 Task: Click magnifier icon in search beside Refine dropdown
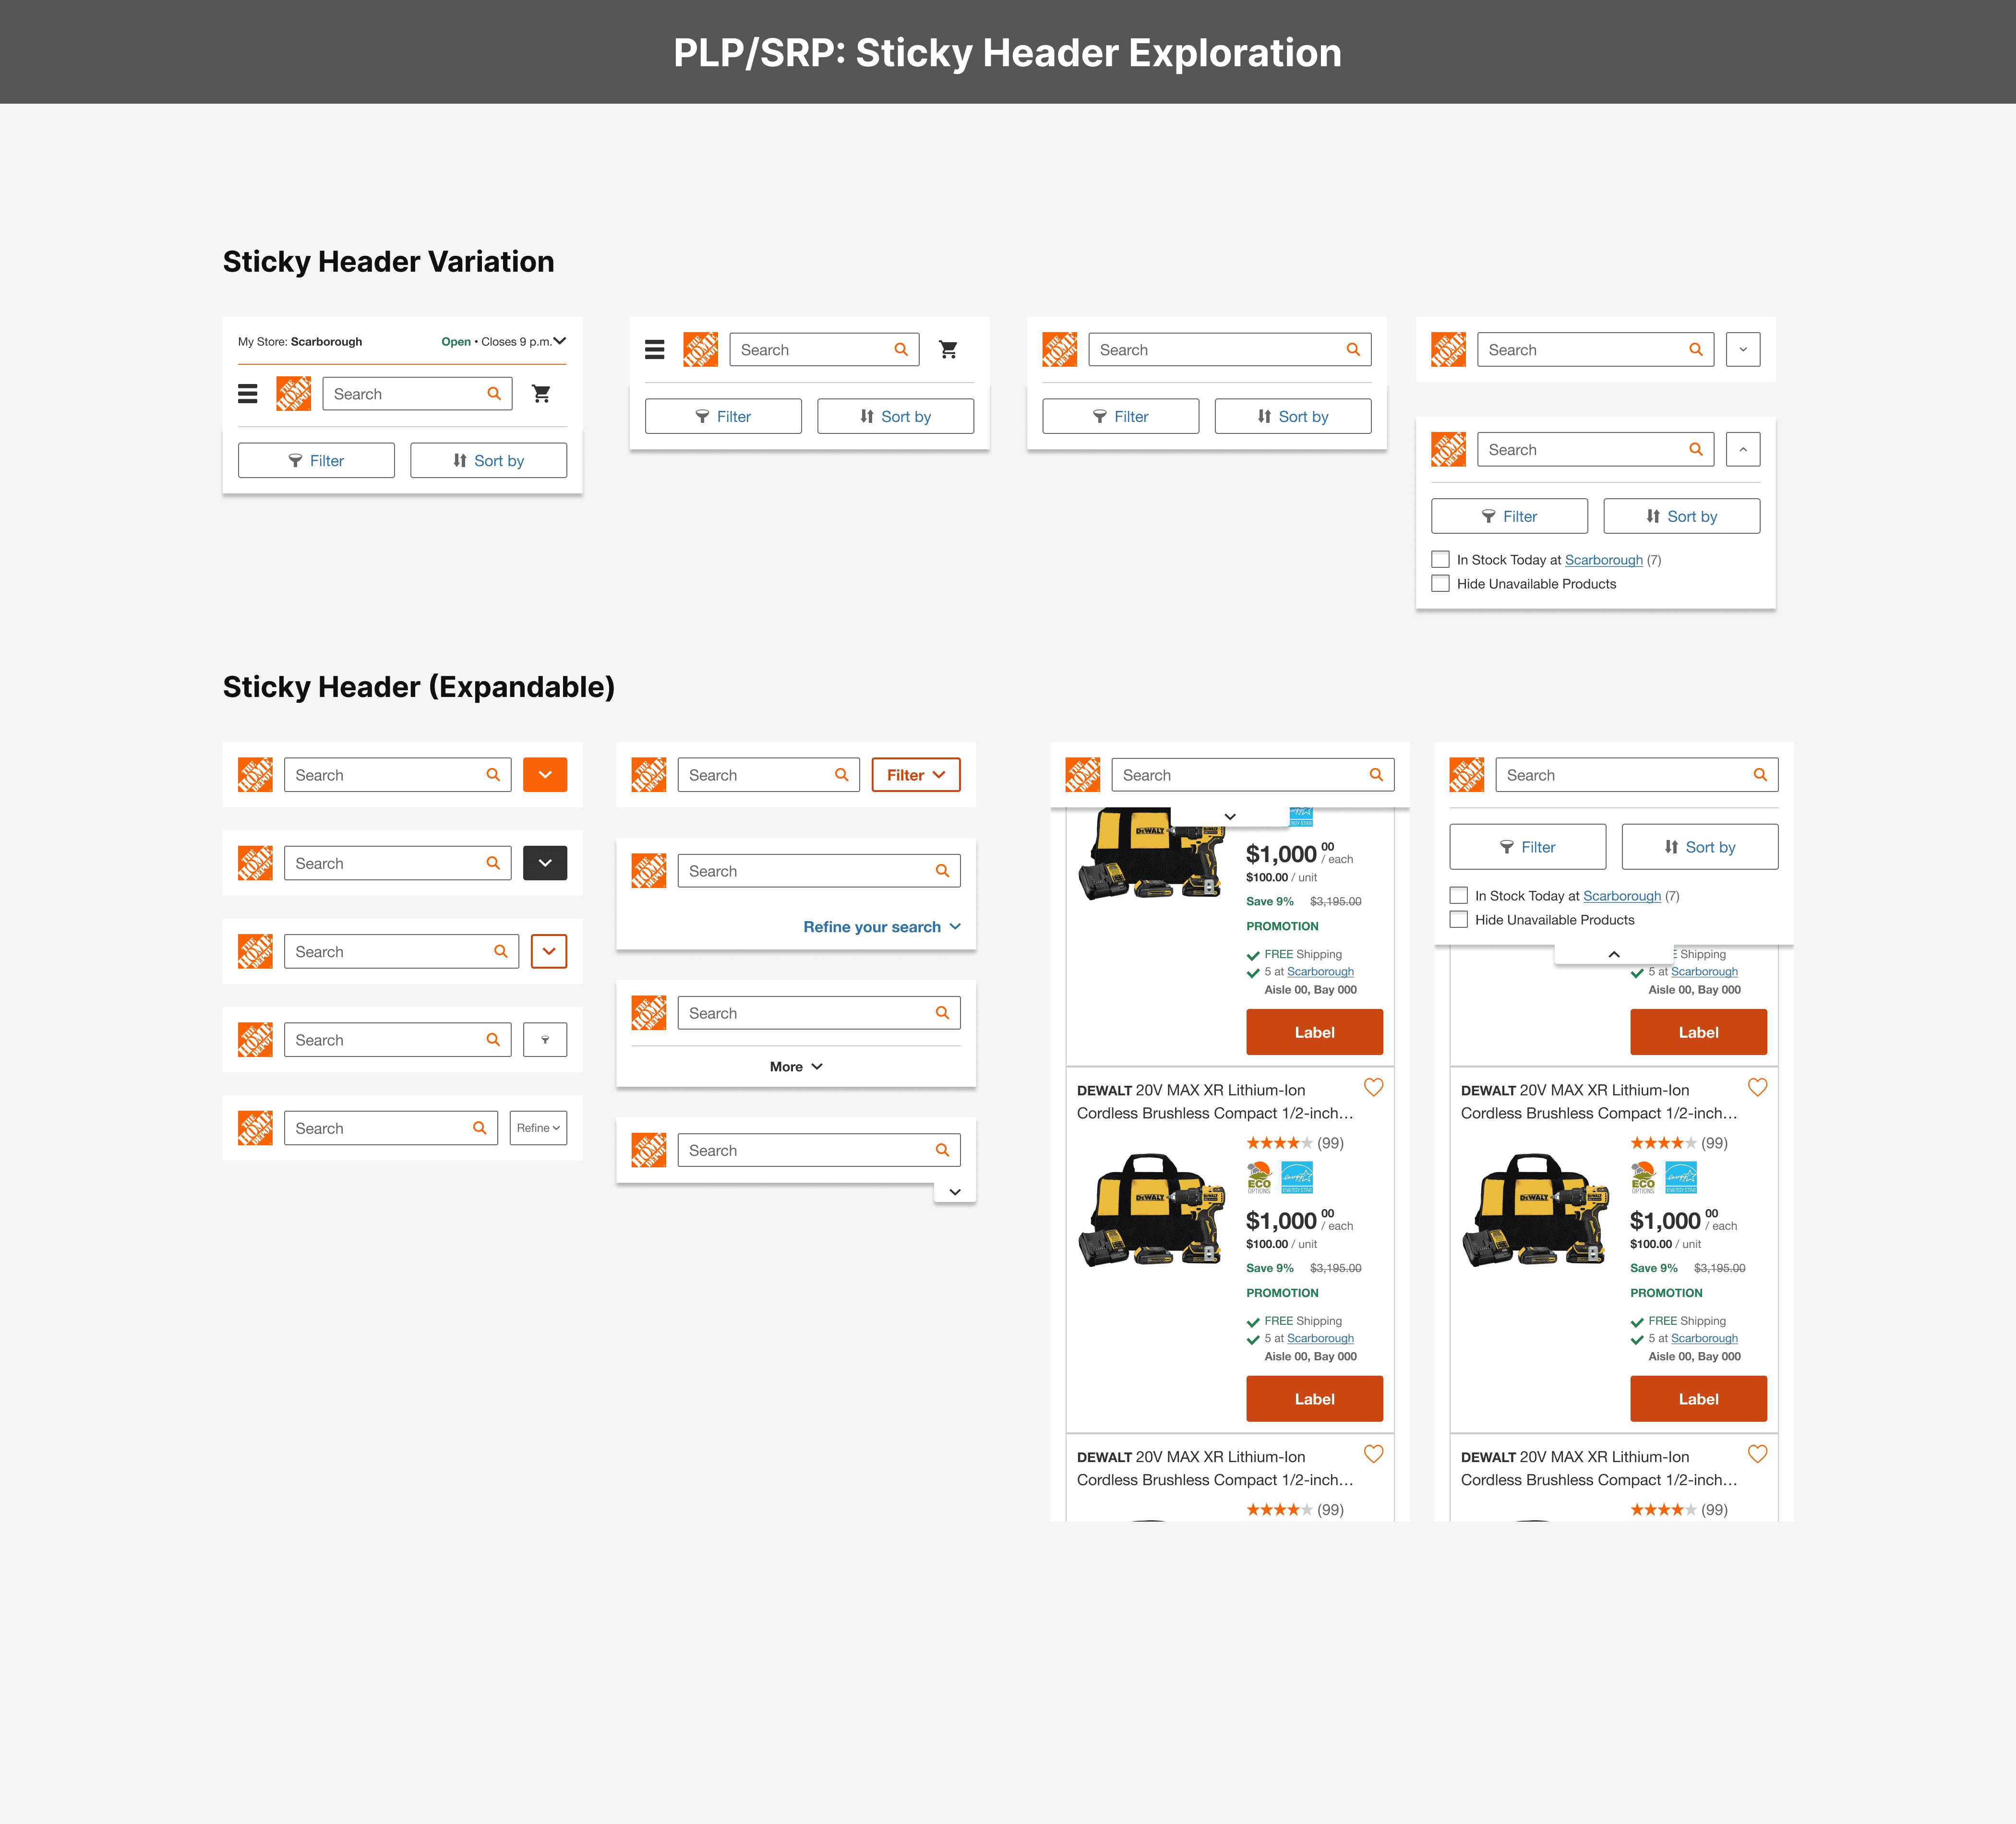[x=480, y=1128]
